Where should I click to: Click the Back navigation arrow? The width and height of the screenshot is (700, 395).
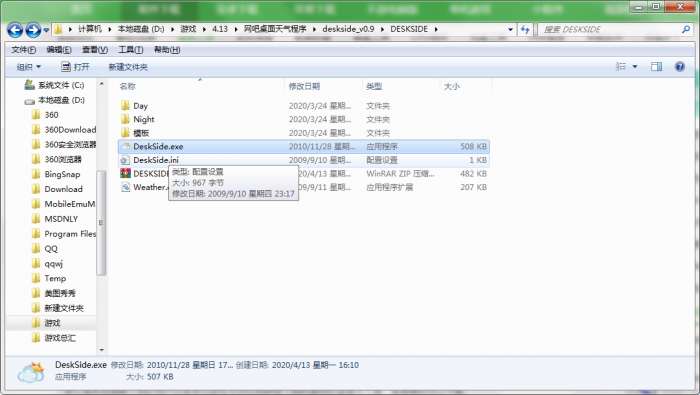tap(15, 30)
